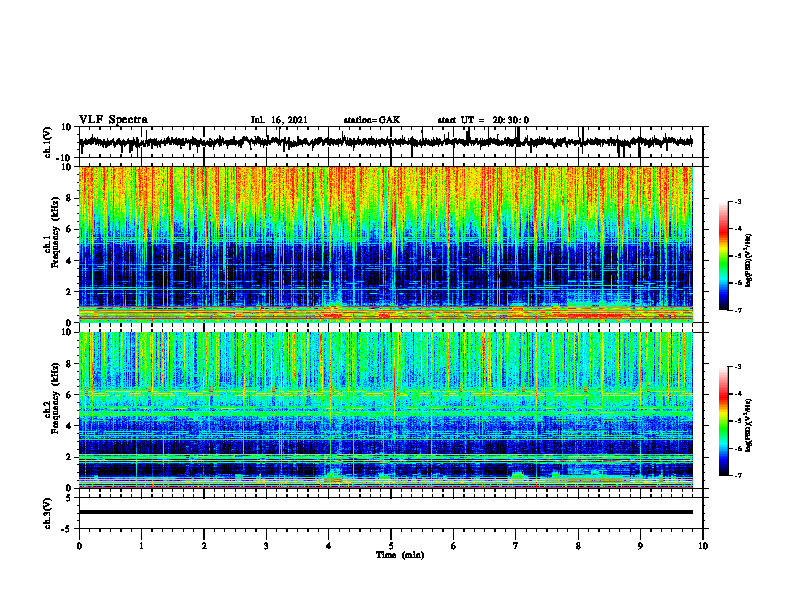
Task: Click inside the ch.2 spectrogram plot
Action: pyautogui.click(x=386, y=410)
